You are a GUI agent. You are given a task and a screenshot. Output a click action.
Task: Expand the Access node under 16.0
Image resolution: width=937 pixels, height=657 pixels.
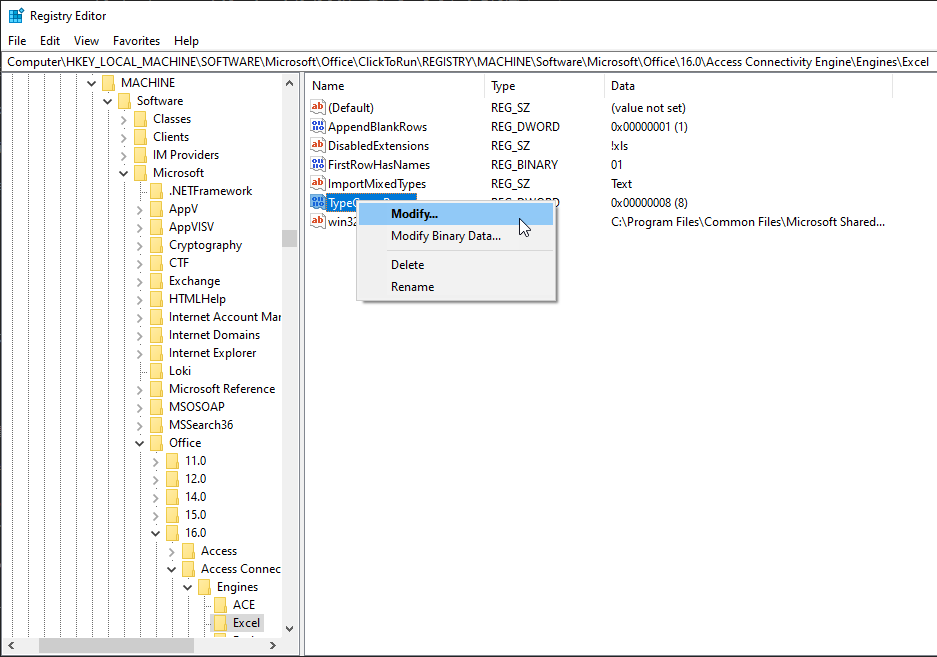coord(171,550)
